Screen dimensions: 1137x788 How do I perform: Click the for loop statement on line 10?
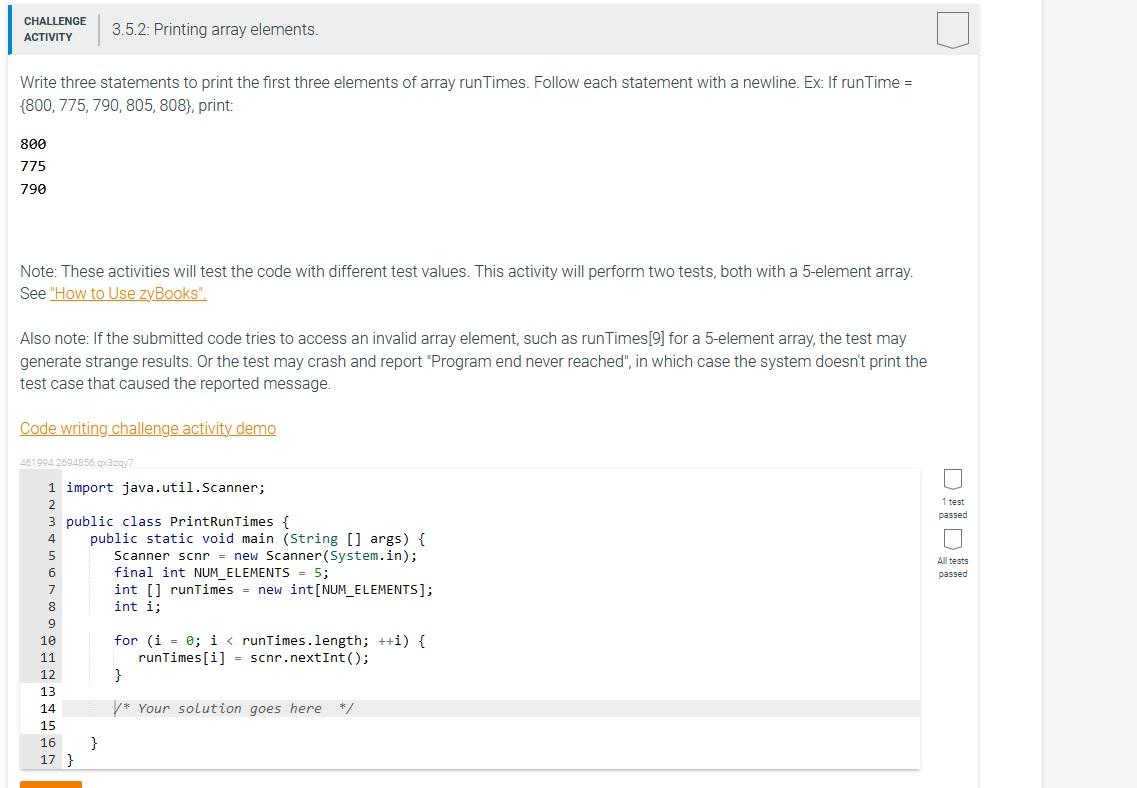point(270,640)
